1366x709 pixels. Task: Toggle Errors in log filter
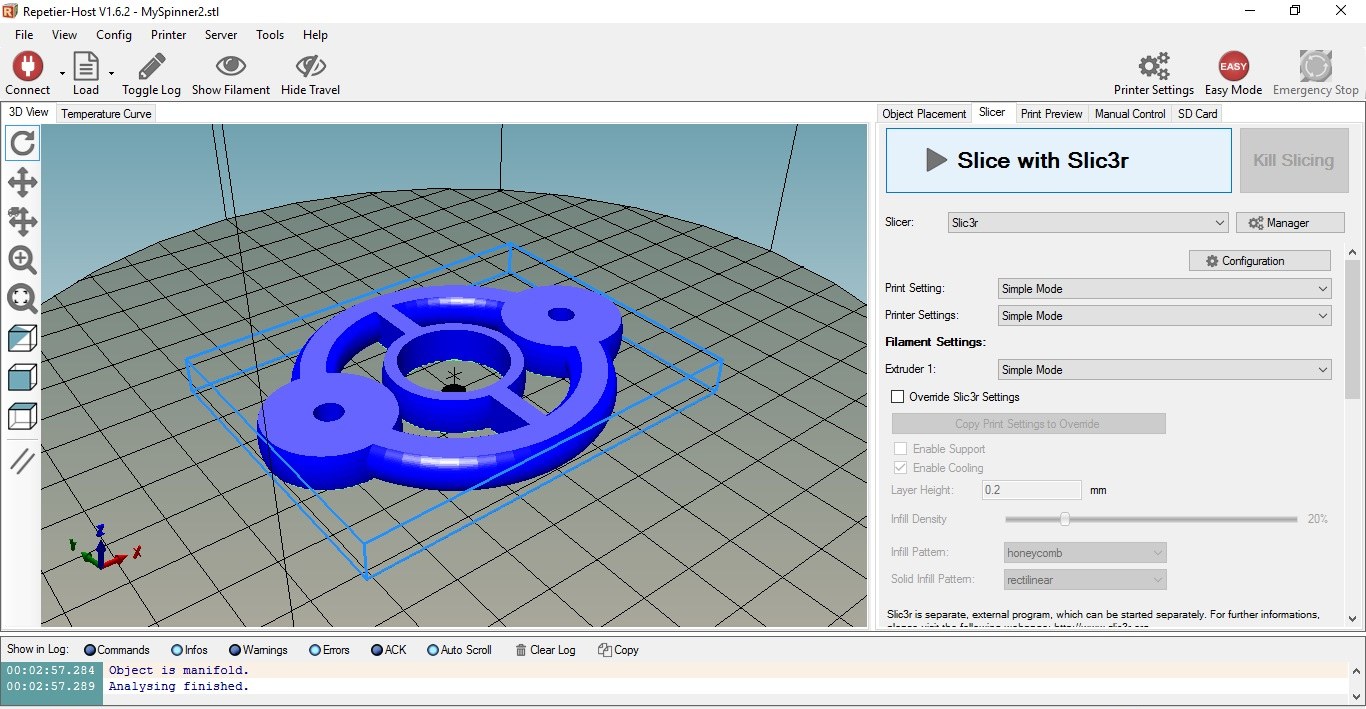[x=329, y=650]
